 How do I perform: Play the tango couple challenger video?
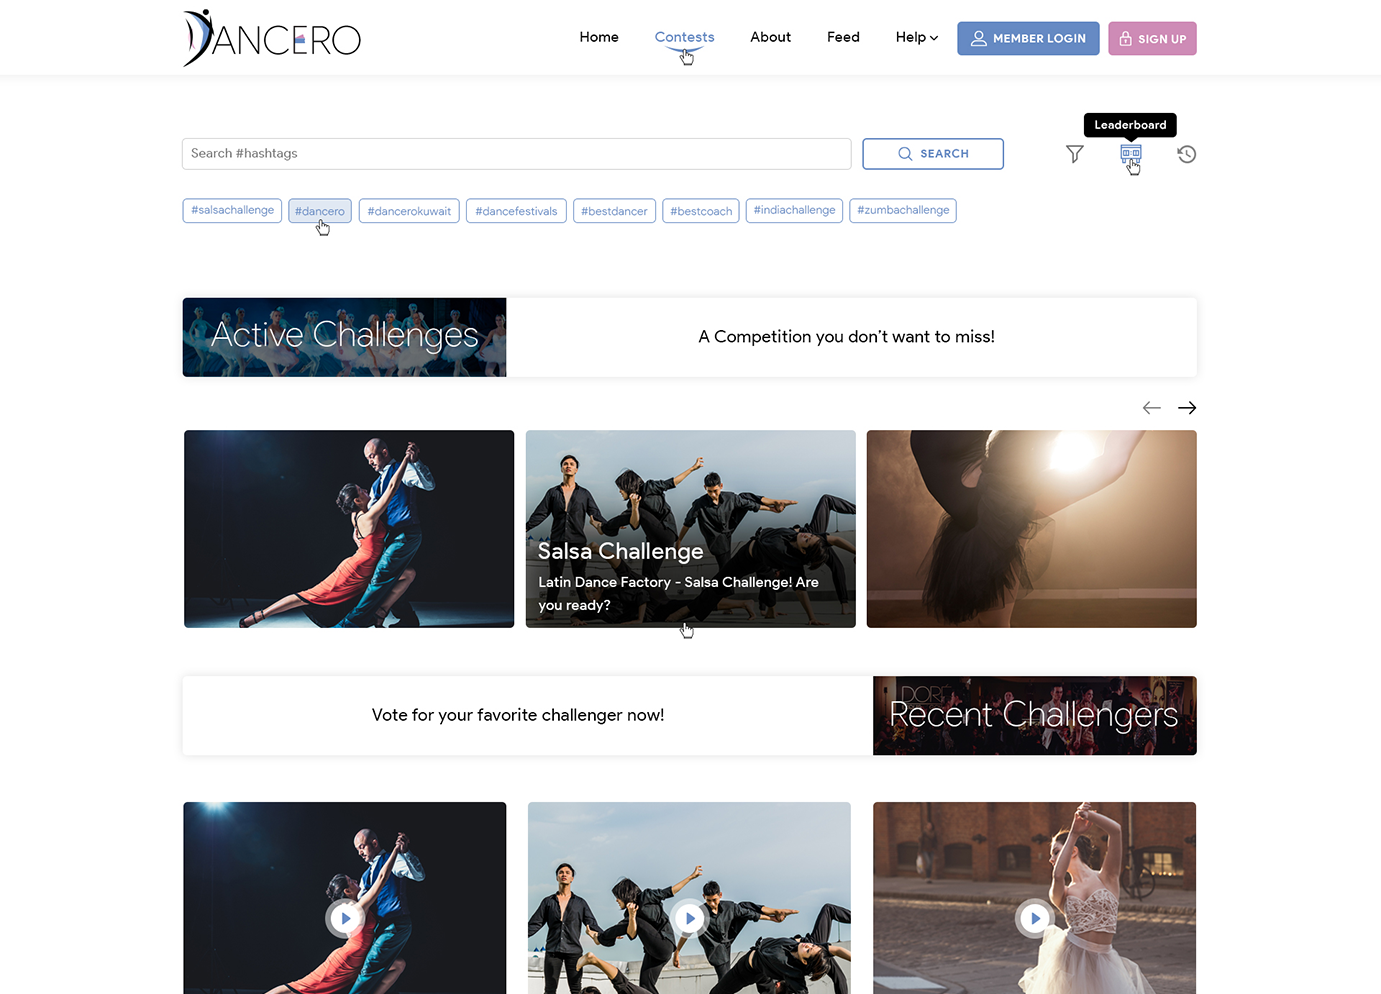[345, 918]
